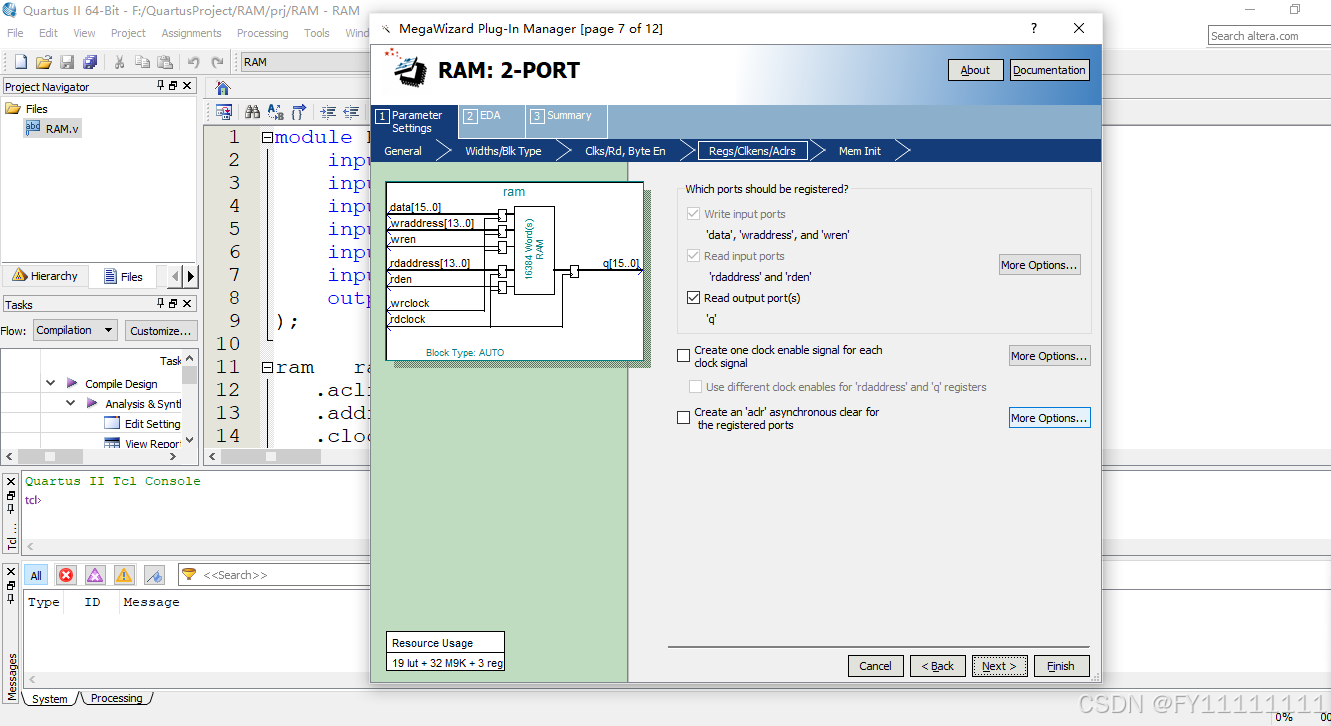Open Documentation for RAM: 2-PORT
This screenshot has width=1331, height=726.
(x=1049, y=70)
